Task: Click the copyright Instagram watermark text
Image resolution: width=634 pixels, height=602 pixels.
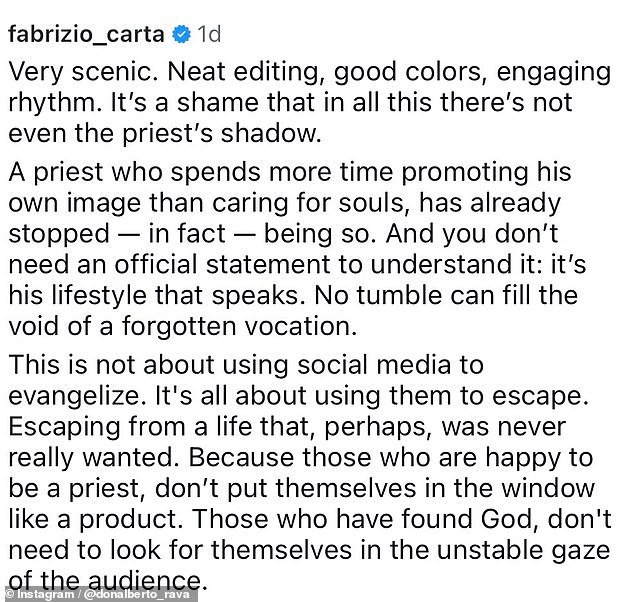Action: [40, 594]
